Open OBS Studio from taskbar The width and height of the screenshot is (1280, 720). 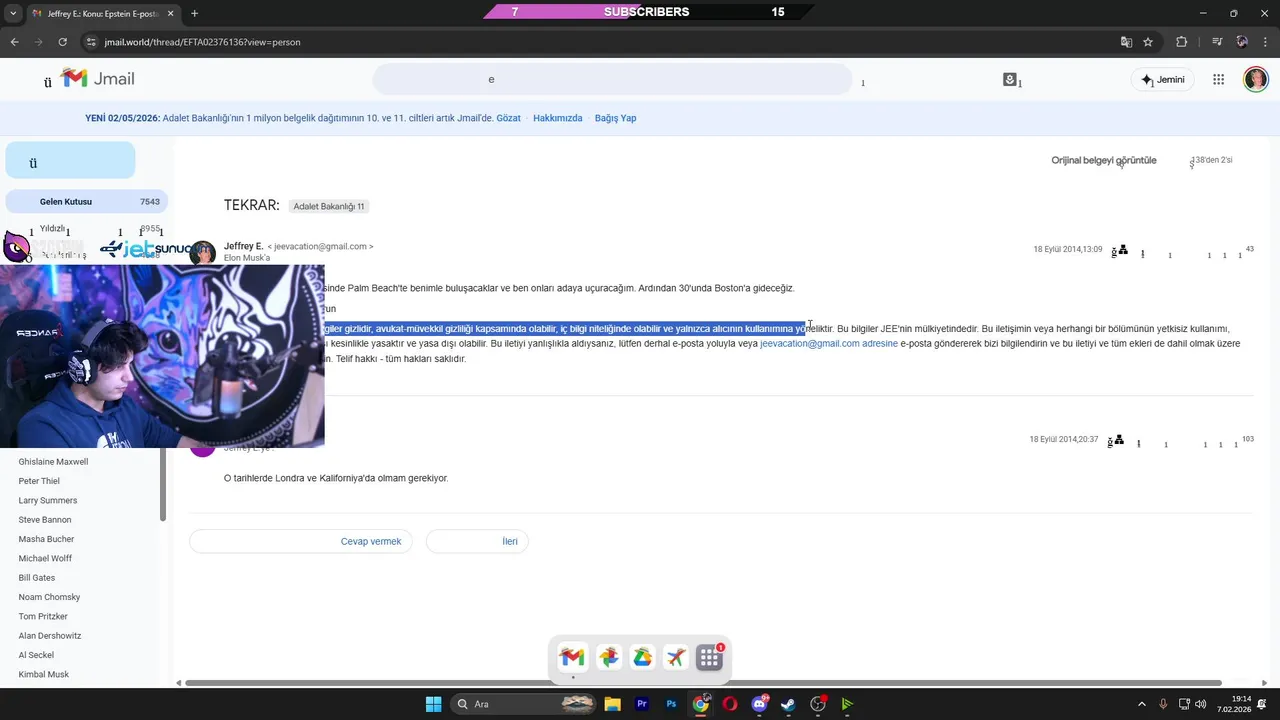(x=818, y=704)
